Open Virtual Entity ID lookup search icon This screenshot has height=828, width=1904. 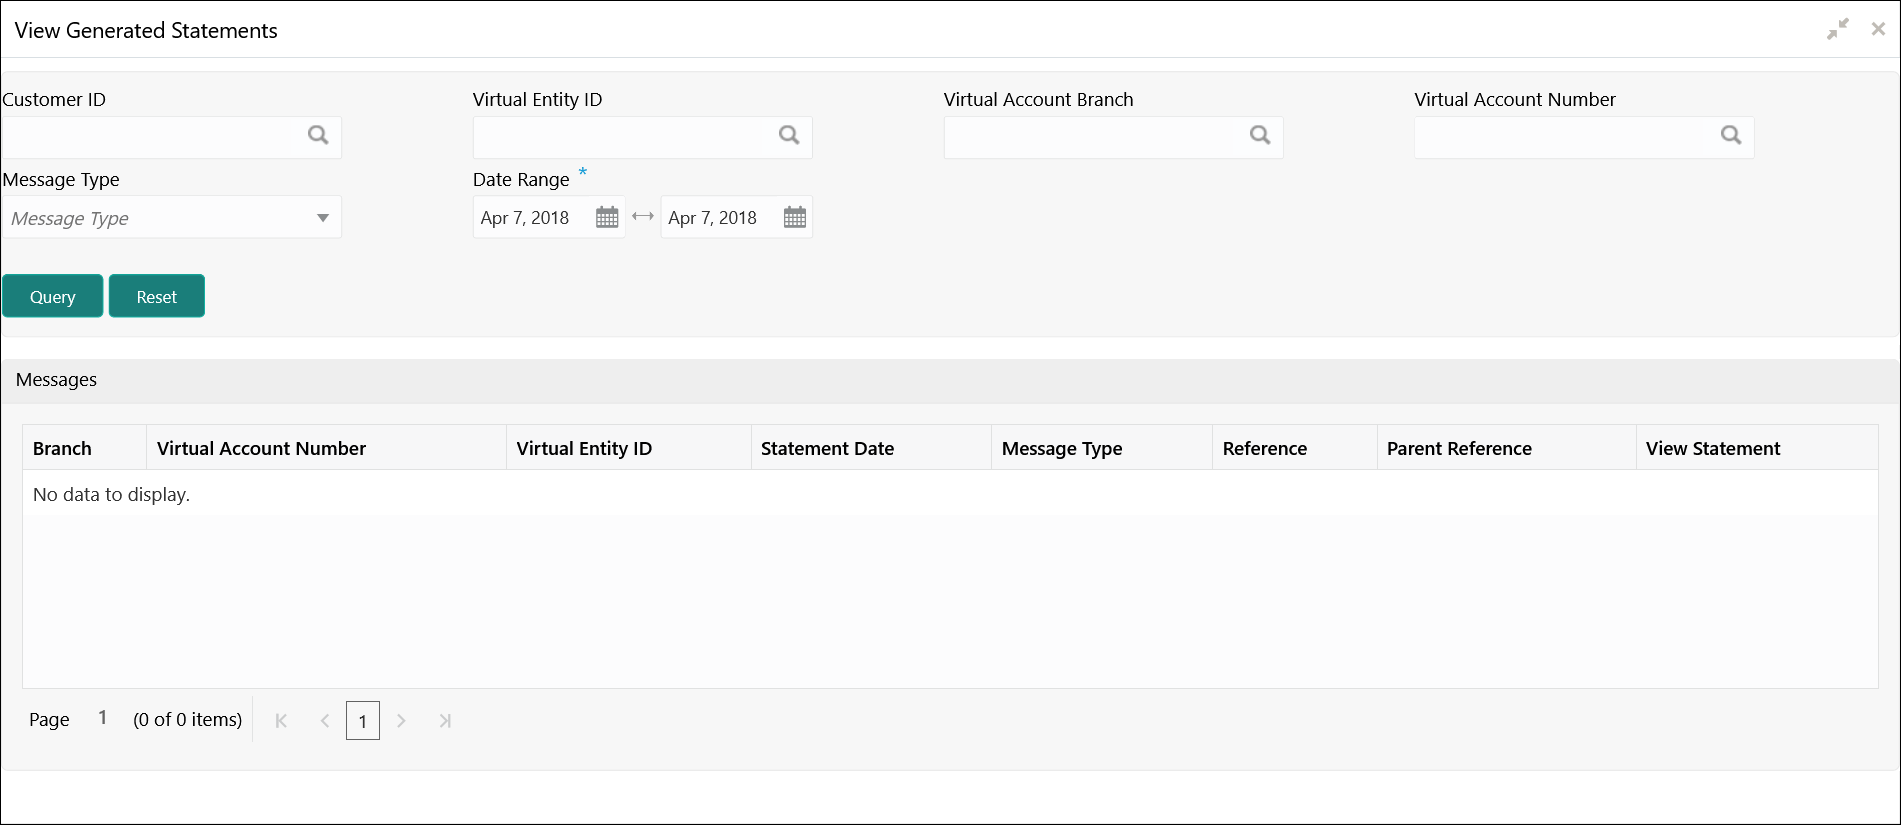(789, 136)
